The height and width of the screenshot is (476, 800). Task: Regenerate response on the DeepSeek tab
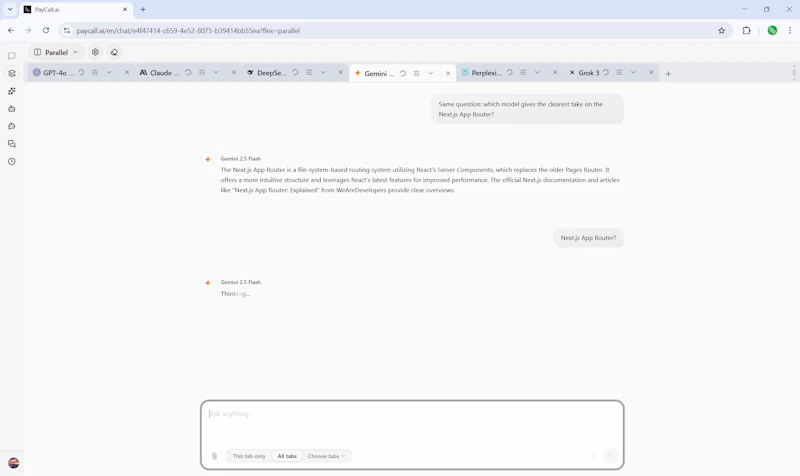pyautogui.click(x=295, y=73)
